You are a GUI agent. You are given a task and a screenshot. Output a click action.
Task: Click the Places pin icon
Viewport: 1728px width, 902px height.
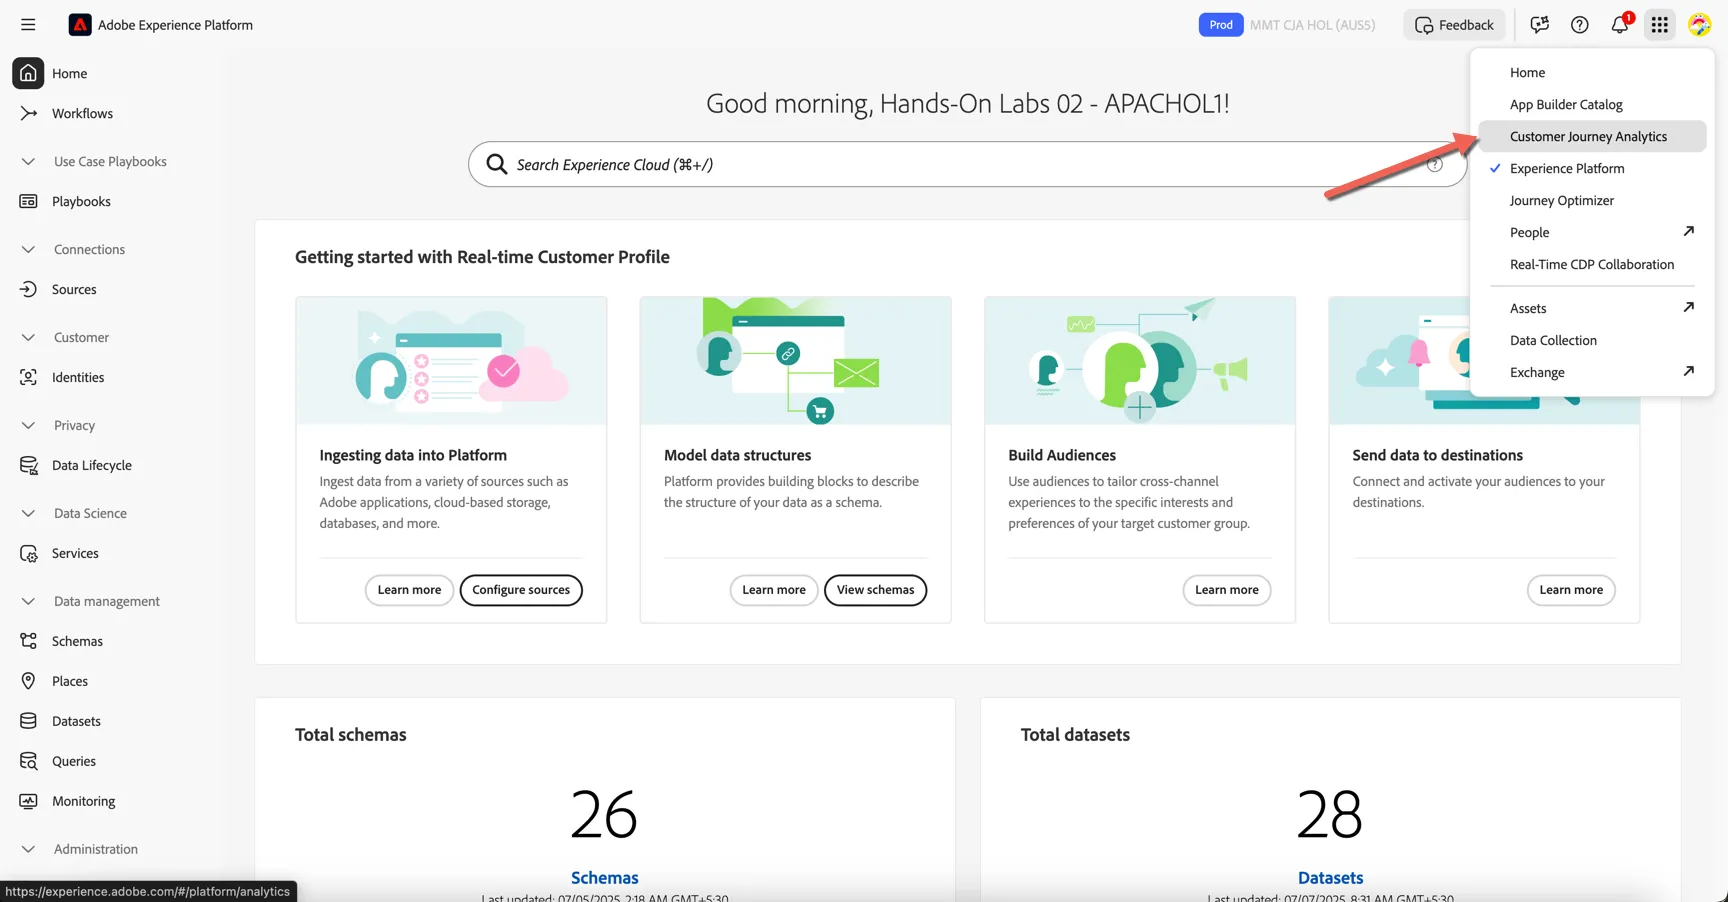[x=28, y=681]
